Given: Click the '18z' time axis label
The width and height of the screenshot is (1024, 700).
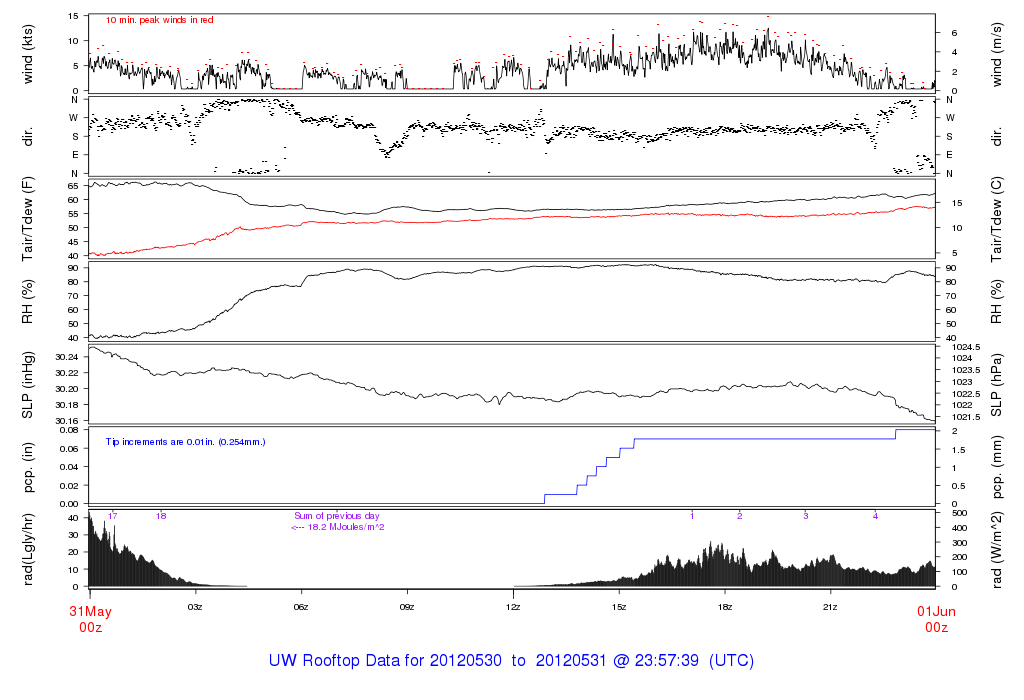Looking at the screenshot, I should tap(725, 607).
